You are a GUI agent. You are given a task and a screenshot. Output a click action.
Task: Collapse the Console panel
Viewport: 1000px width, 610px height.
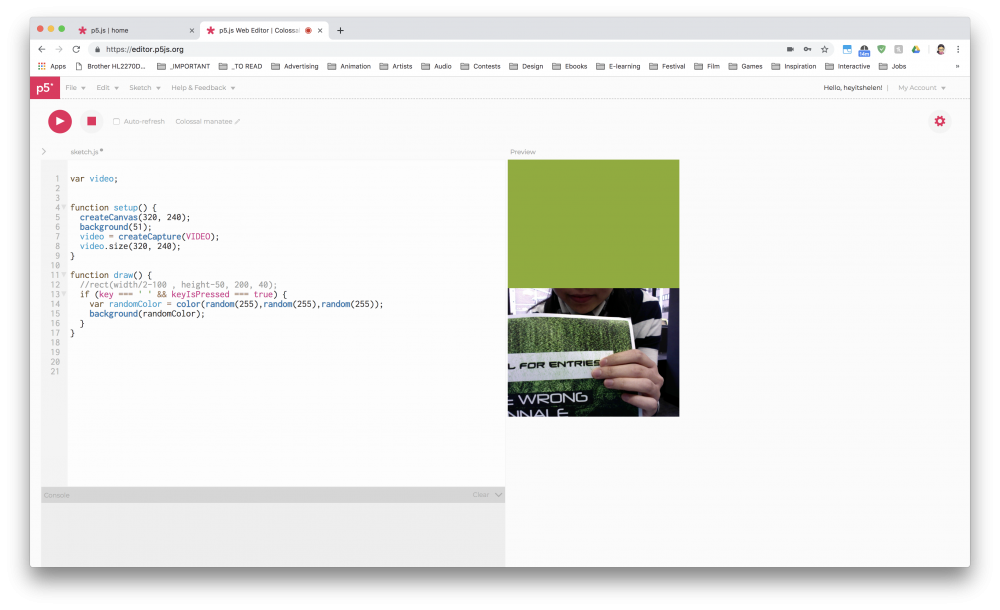pos(499,495)
